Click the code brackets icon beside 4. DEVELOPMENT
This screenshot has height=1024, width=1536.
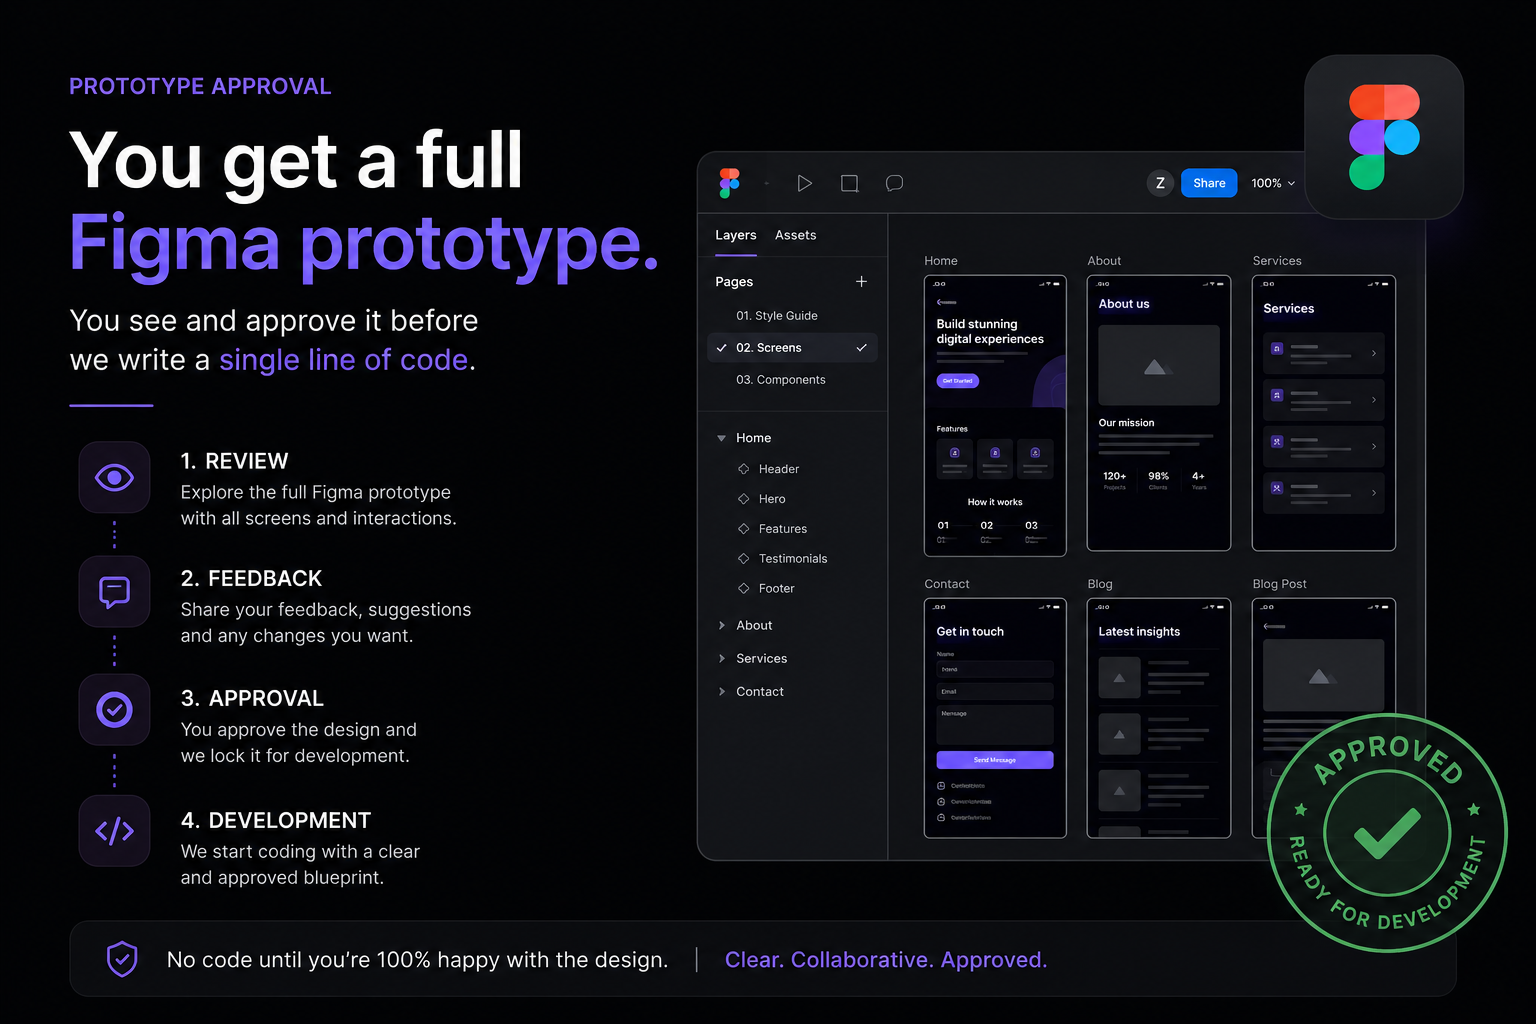point(114,831)
